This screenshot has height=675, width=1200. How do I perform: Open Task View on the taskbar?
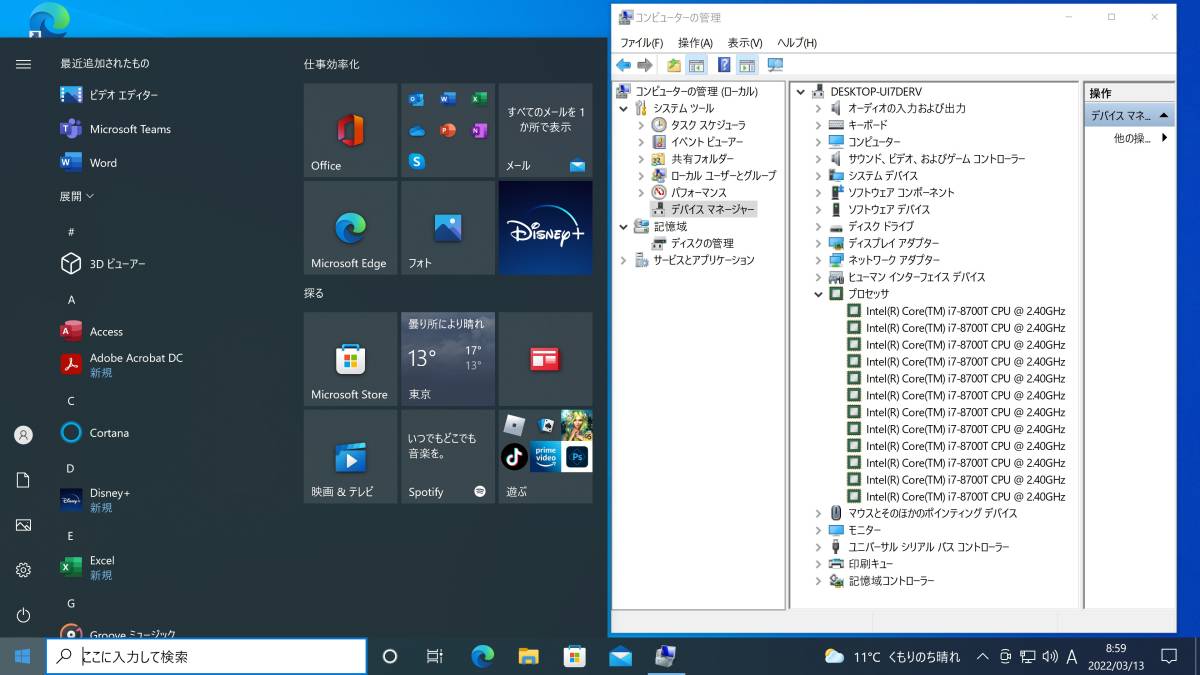tap(434, 656)
